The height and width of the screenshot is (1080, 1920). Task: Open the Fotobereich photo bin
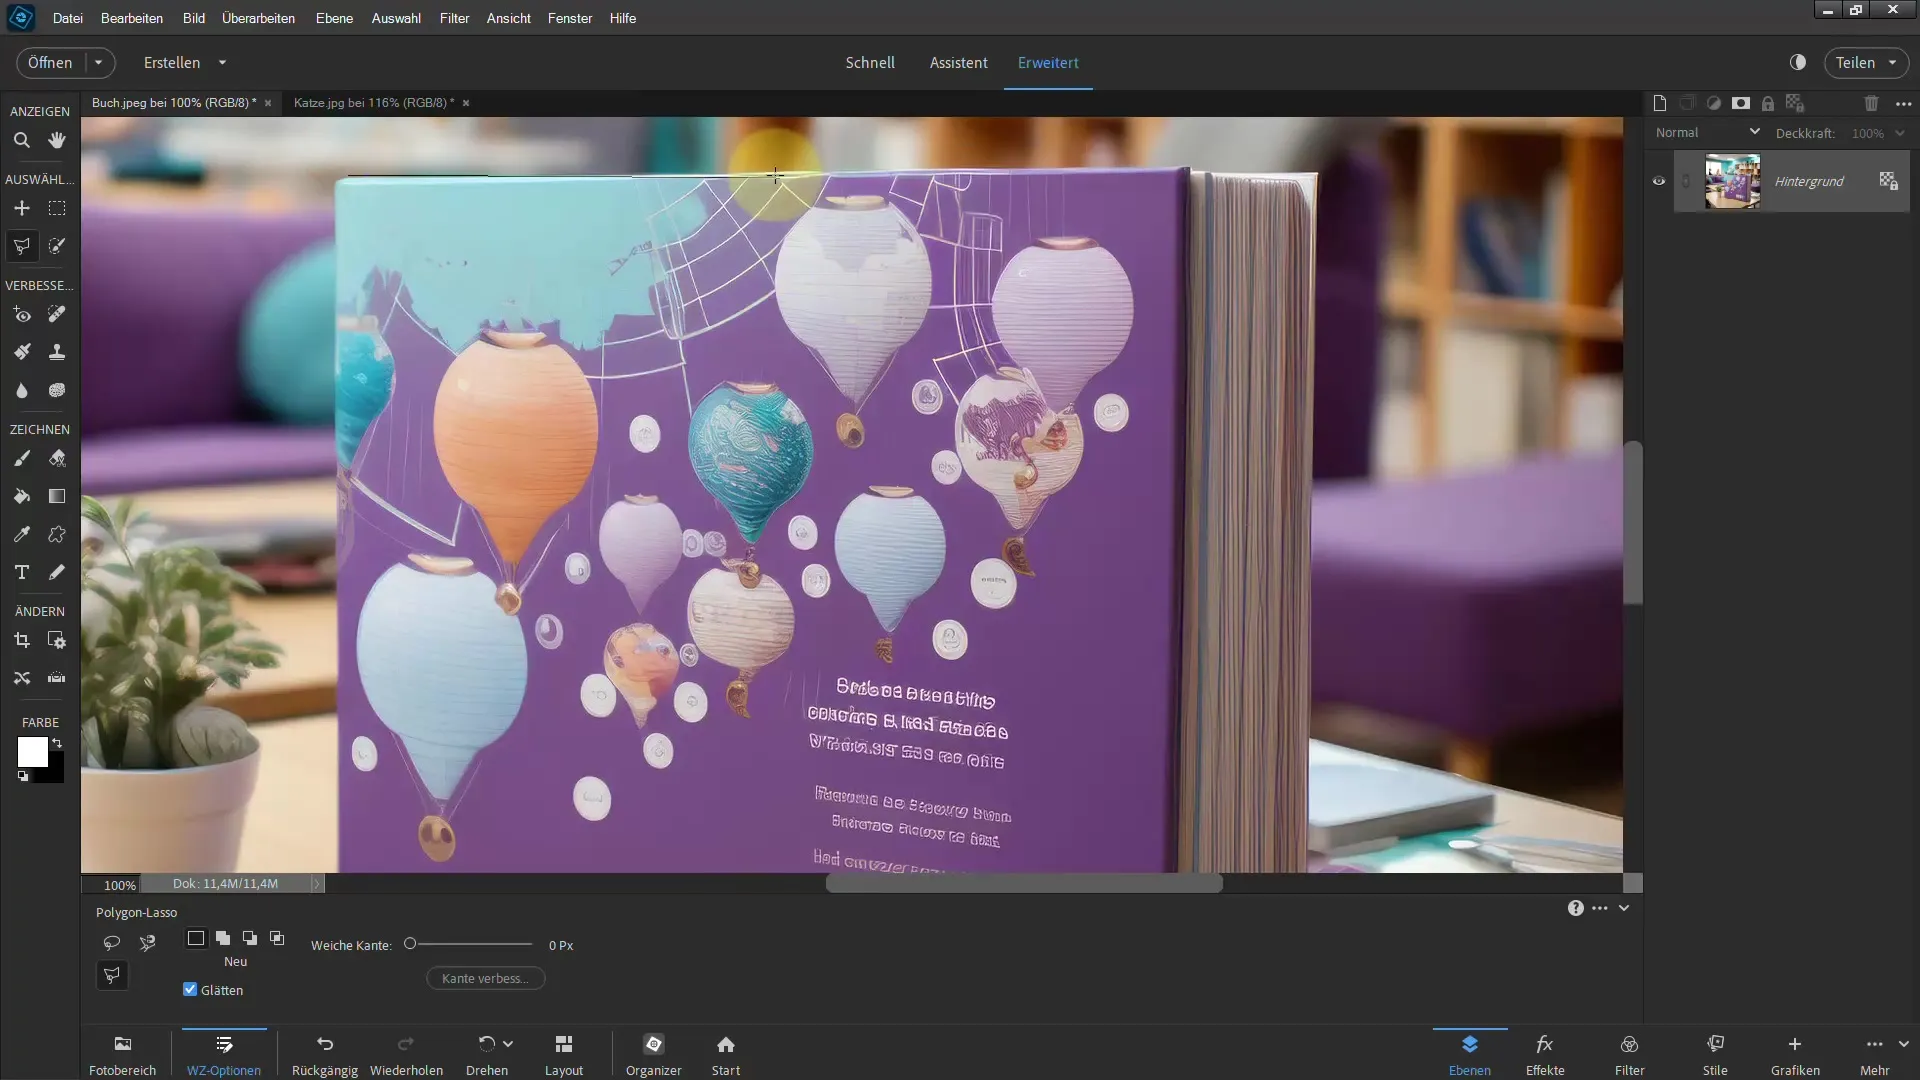click(x=122, y=1055)
